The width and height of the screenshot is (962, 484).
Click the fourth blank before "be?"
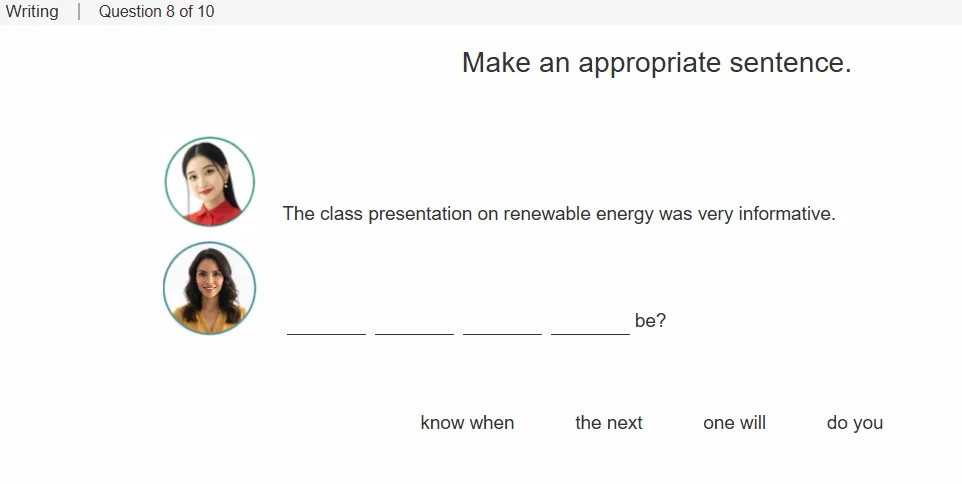(591, 324)
